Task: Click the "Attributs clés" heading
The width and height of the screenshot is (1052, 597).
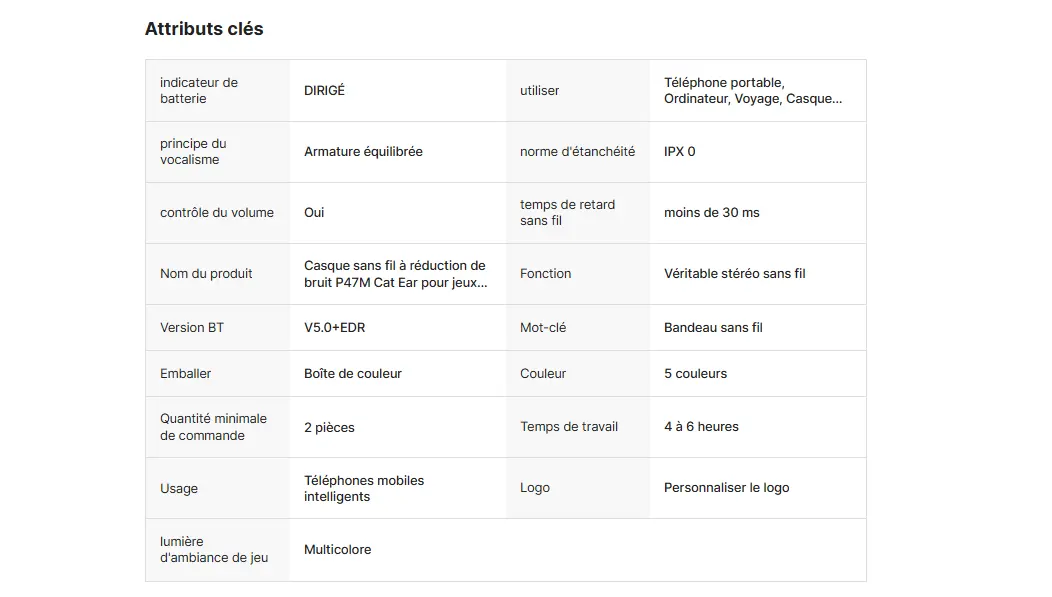Action: 204,29
